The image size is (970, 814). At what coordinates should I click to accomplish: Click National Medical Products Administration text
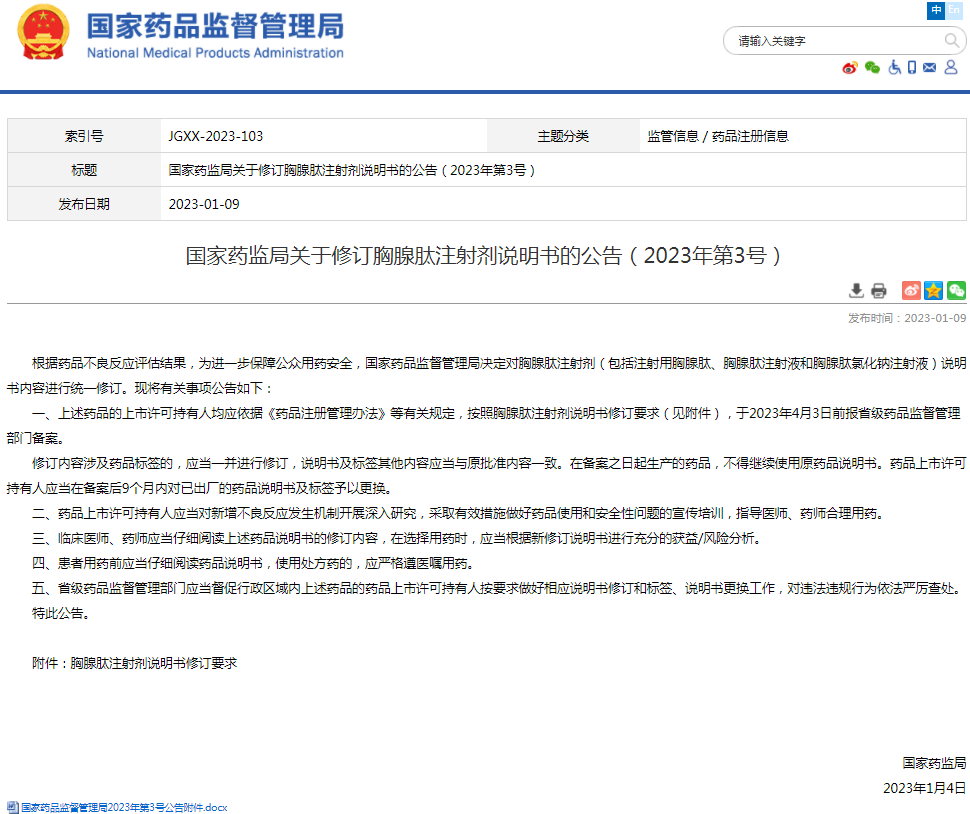(x=215, y=53)
